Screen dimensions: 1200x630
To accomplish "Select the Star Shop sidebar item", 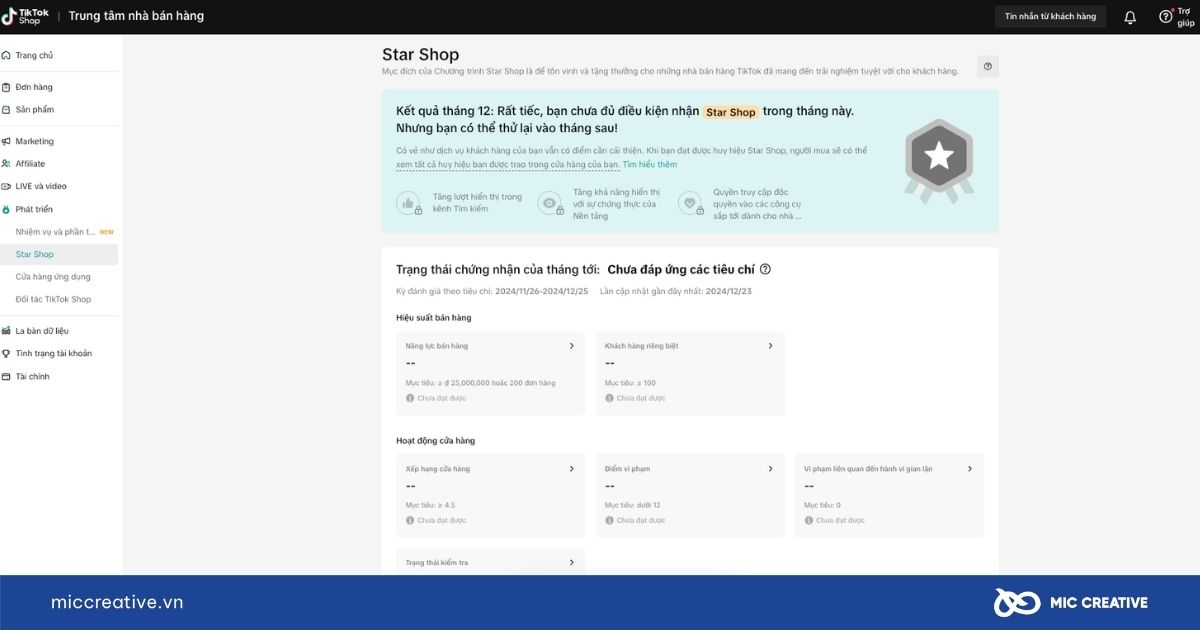I will pyautogui.click(x=59, y=254).
